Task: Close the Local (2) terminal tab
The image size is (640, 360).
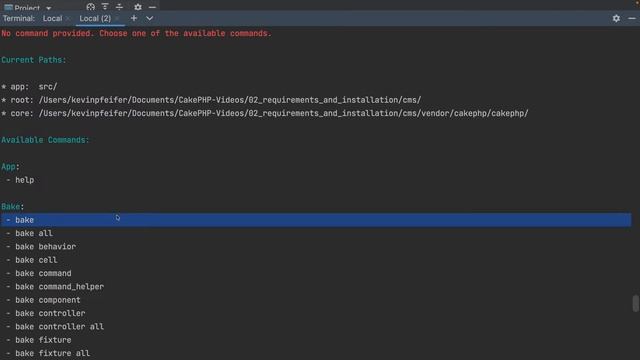Action: coord(117,19)
